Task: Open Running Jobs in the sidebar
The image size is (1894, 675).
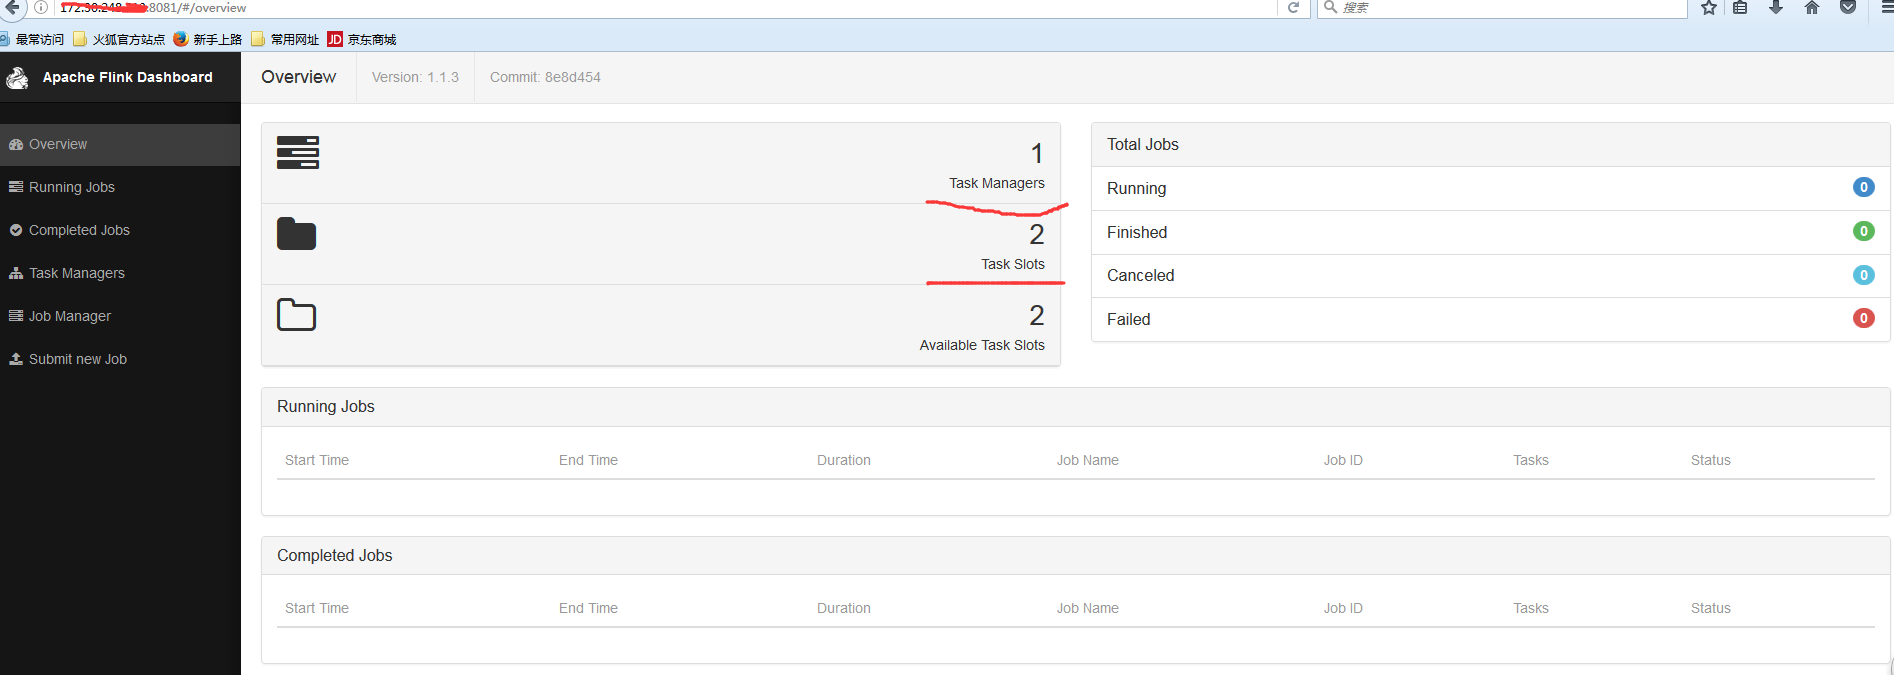Action: click(120, 187)
